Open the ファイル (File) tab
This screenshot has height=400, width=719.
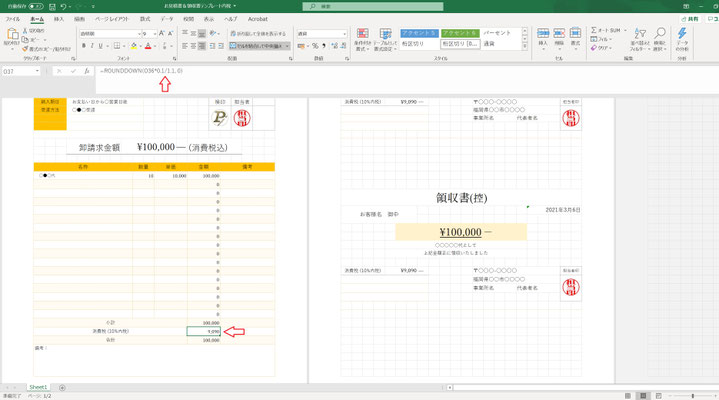point(12,19)
